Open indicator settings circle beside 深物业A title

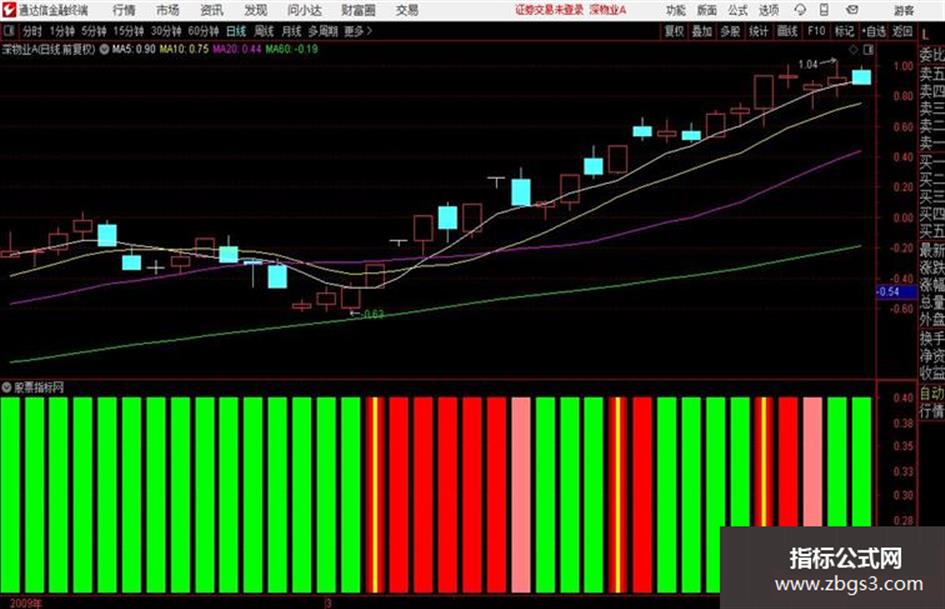click(104, 49)
